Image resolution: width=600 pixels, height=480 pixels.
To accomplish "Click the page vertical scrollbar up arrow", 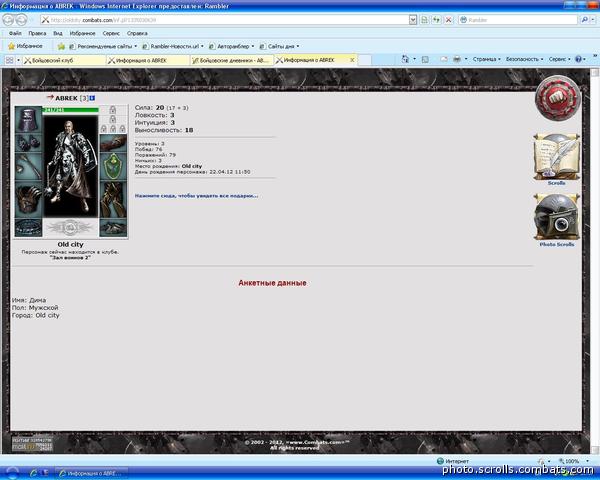I will tap(594, 72).
